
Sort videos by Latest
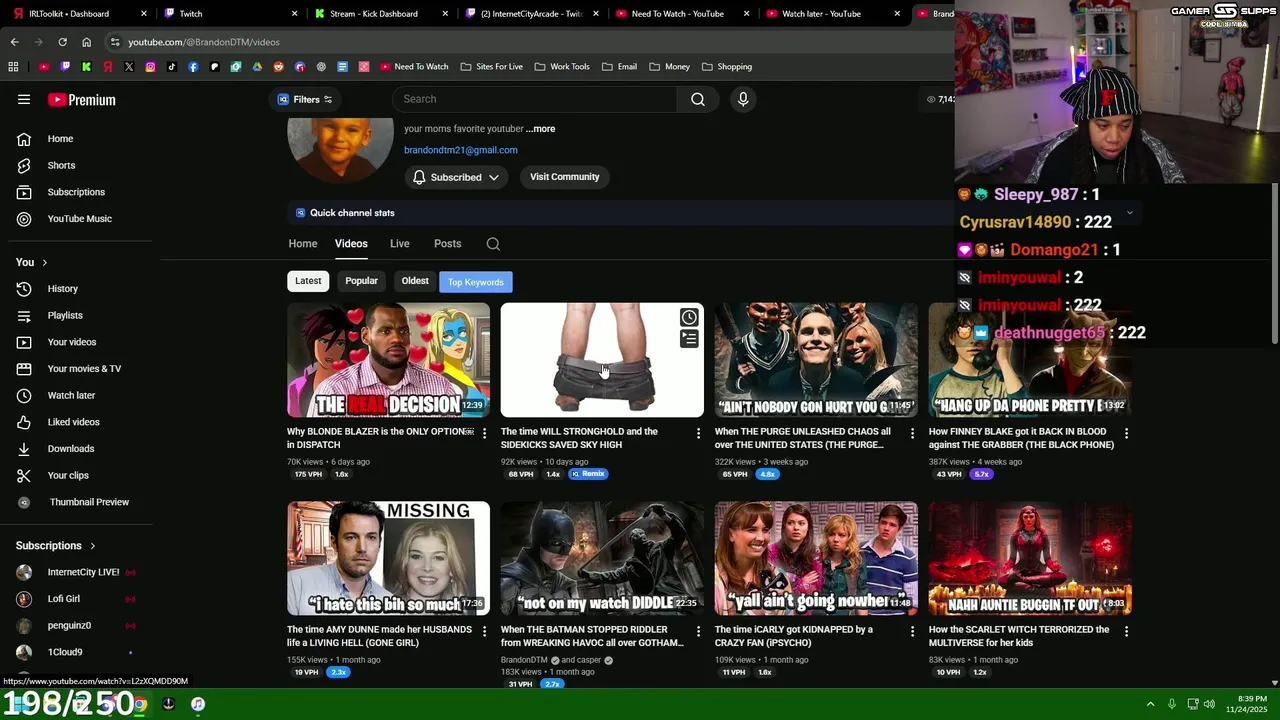tap(308, 281)
